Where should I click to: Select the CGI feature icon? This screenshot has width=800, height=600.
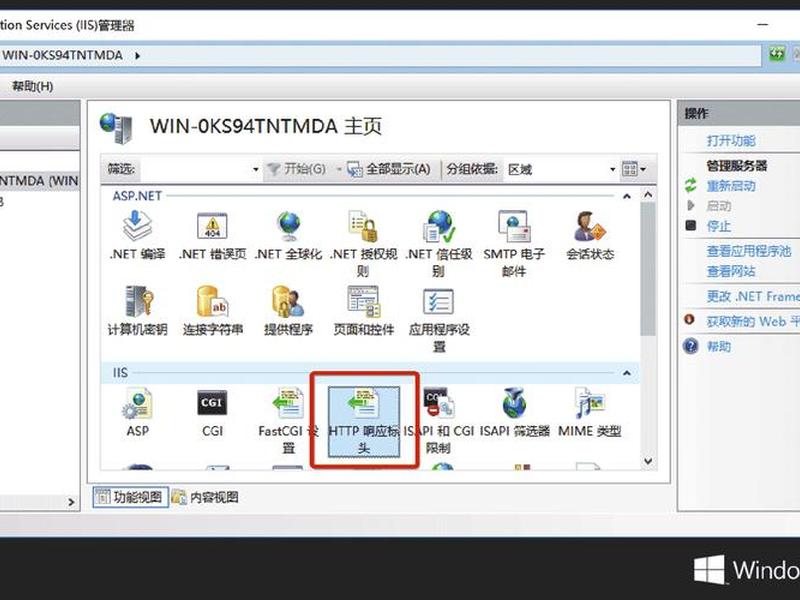(212, 412)
